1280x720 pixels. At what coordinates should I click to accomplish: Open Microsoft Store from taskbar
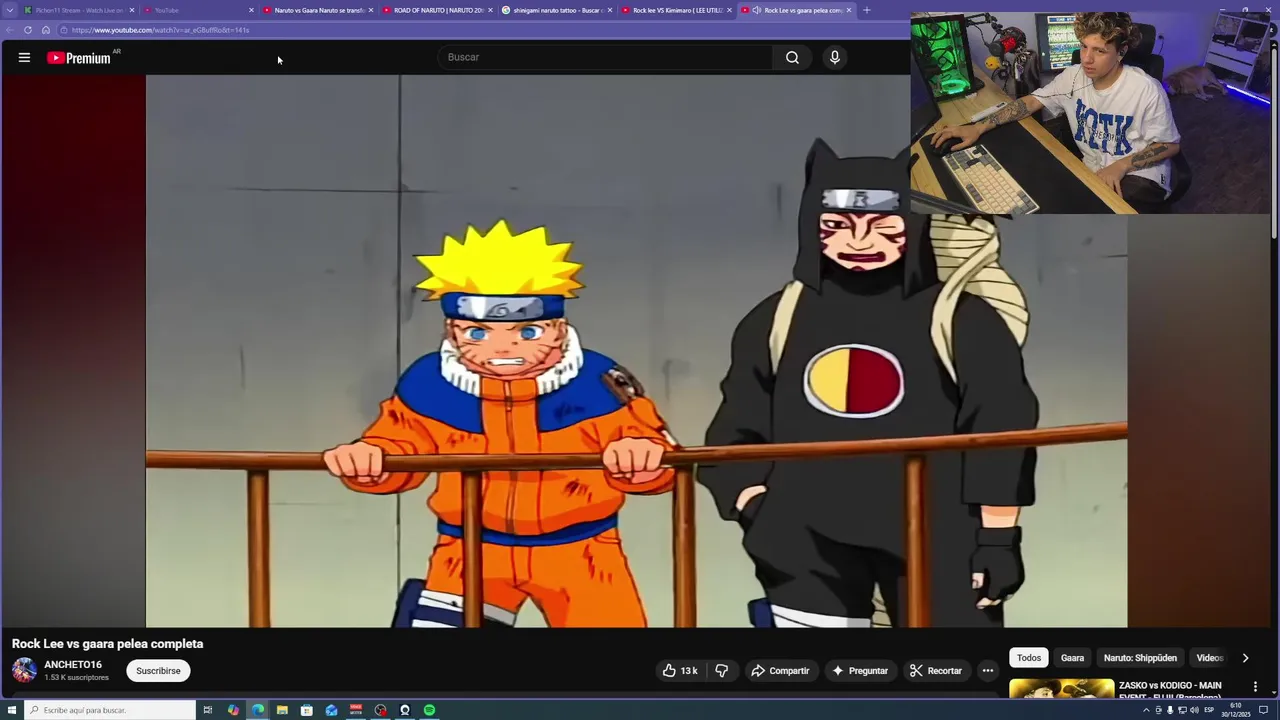307,710
